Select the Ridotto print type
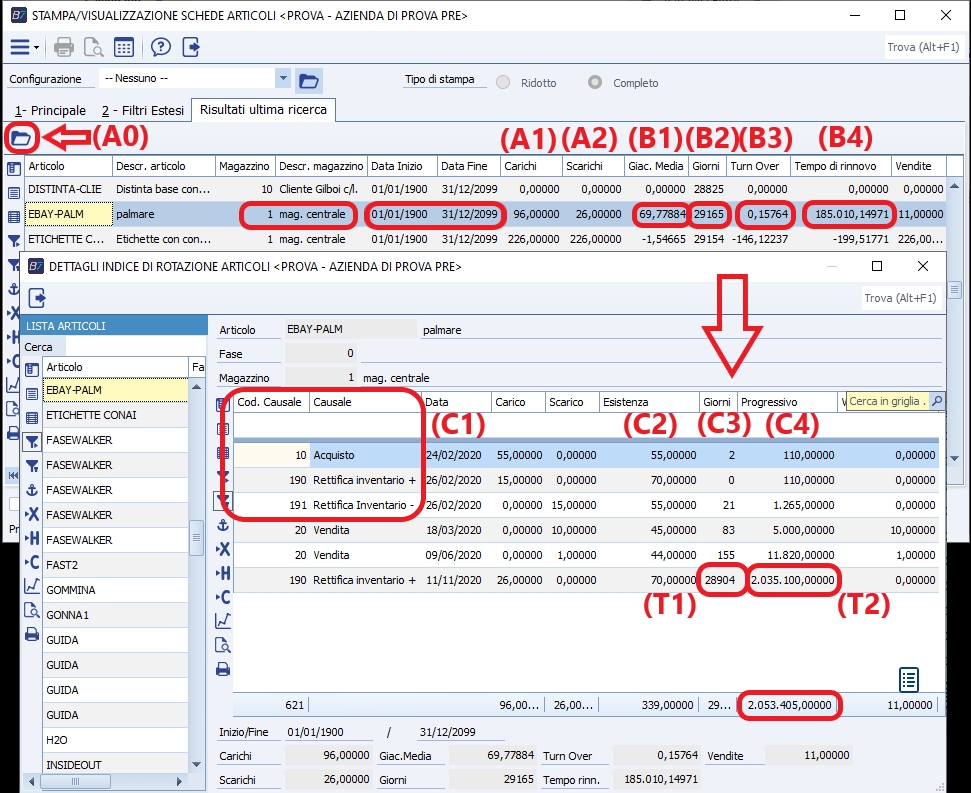The width and height of the screenshot is (971, 793). point(504,83)
